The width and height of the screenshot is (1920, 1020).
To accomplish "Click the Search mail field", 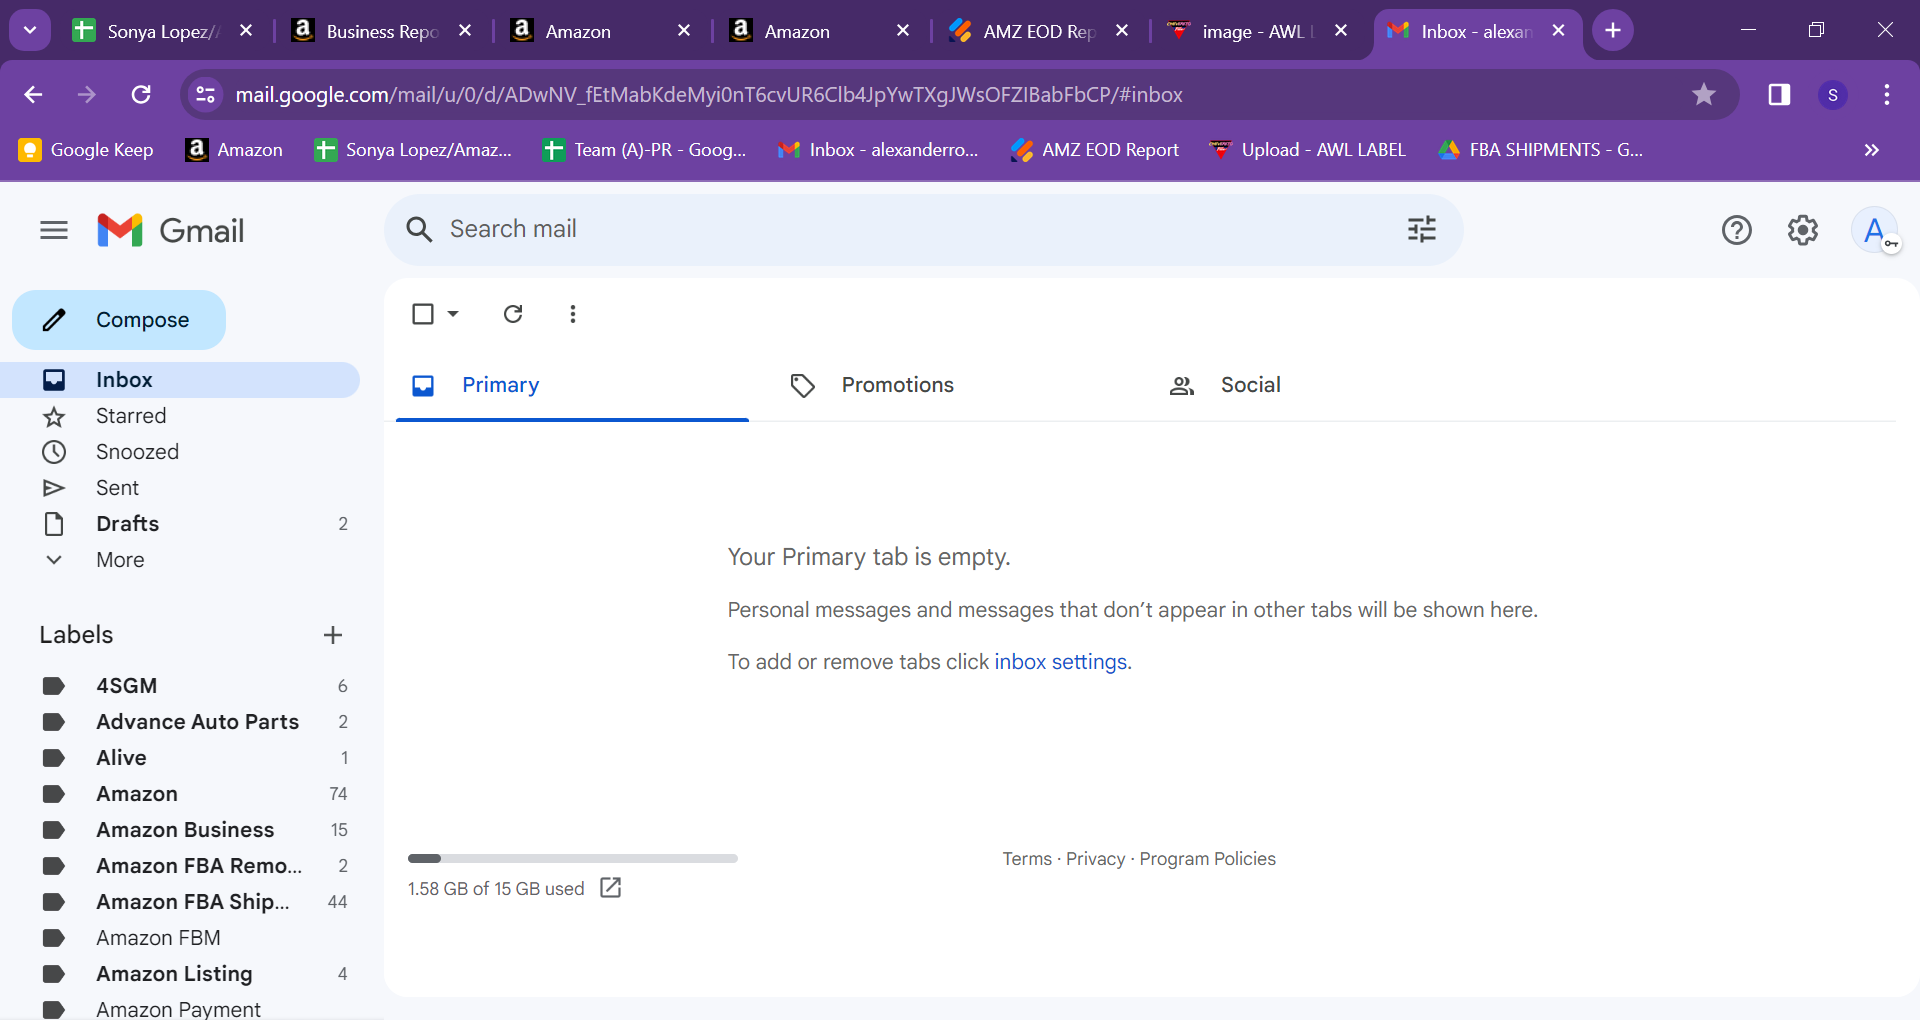I will point(922,230).
